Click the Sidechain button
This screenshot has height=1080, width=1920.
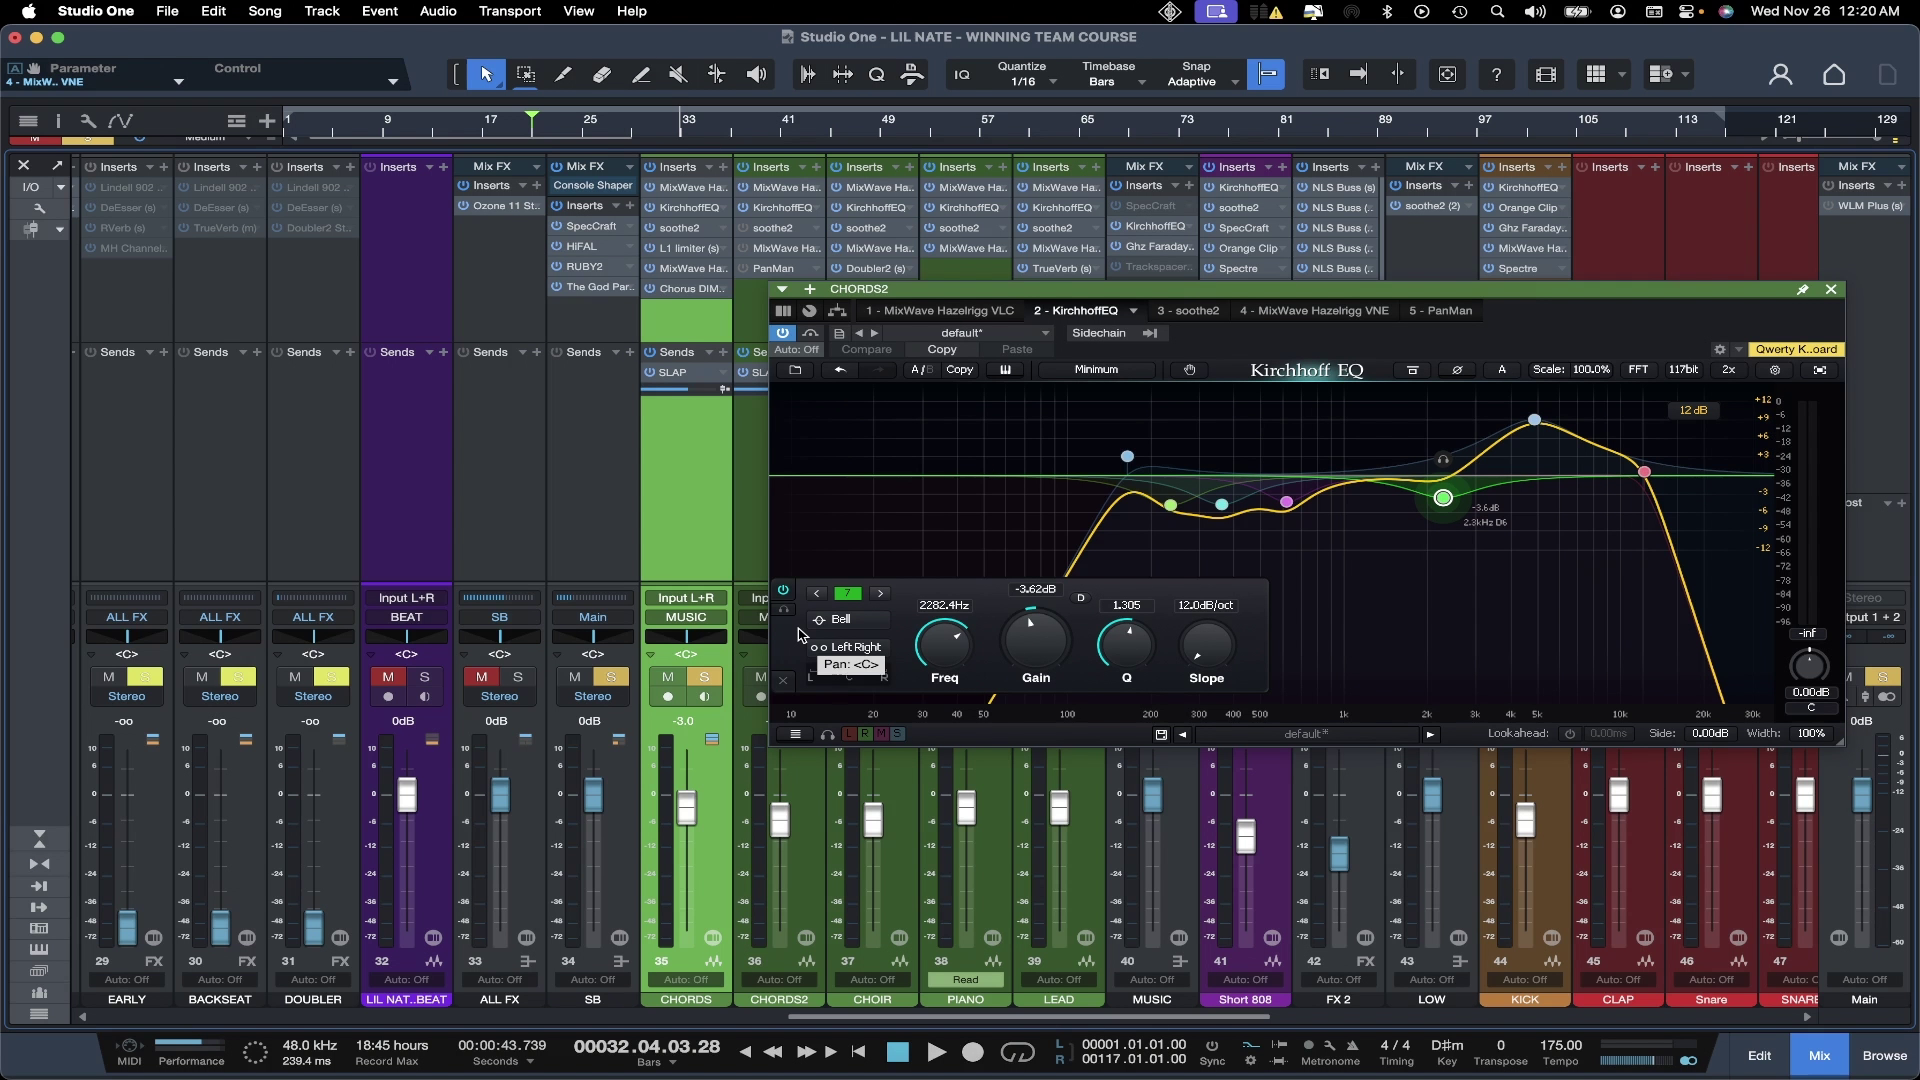(x=1098, y=333)
